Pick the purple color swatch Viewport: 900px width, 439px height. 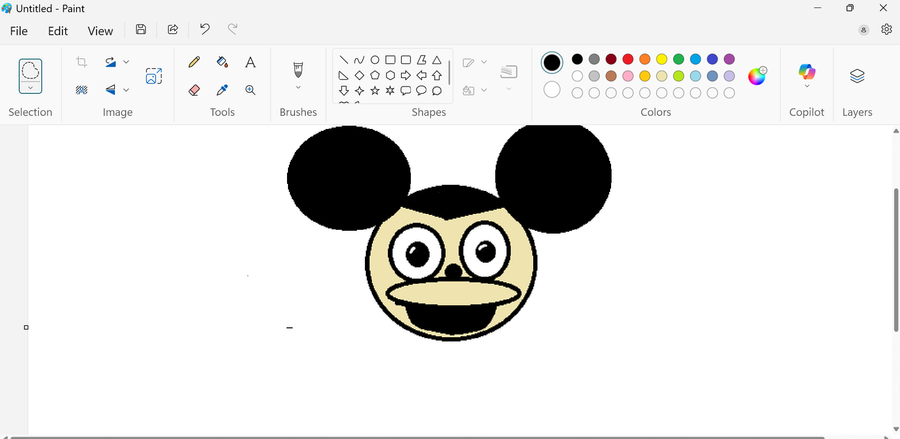729,59
